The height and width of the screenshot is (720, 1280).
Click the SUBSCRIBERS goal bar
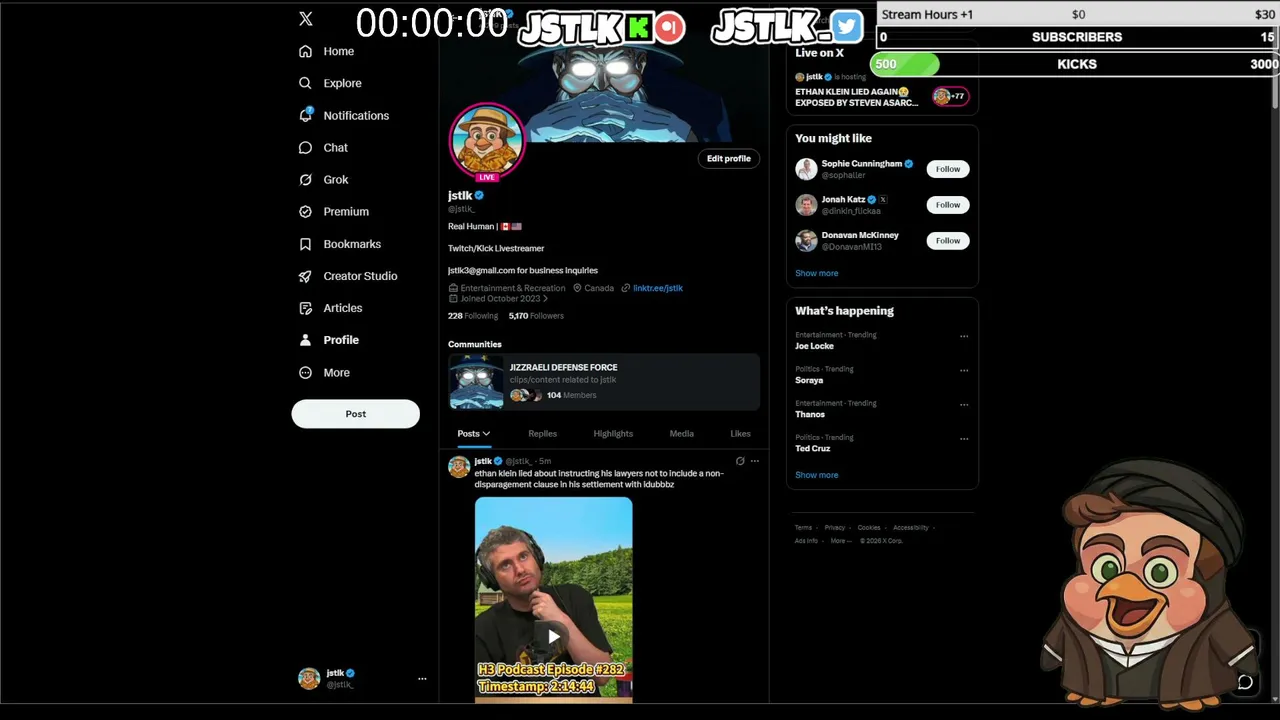click(1077, 37)
